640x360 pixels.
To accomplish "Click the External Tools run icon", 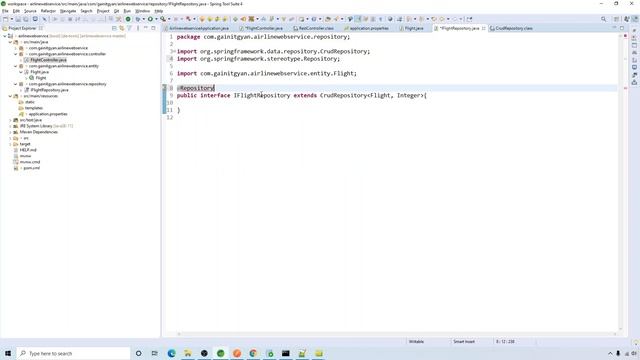I will [x=163, y=19].
